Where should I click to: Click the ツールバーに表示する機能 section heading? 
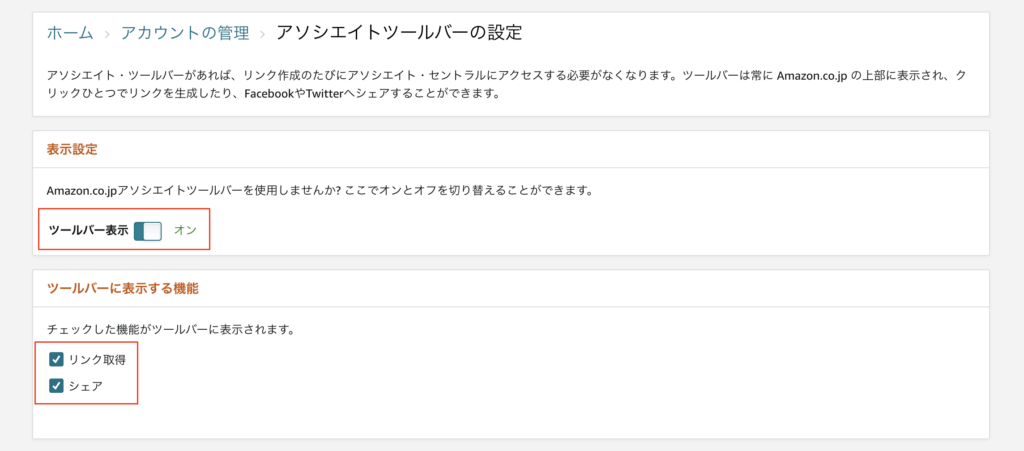tap(123, 288)
